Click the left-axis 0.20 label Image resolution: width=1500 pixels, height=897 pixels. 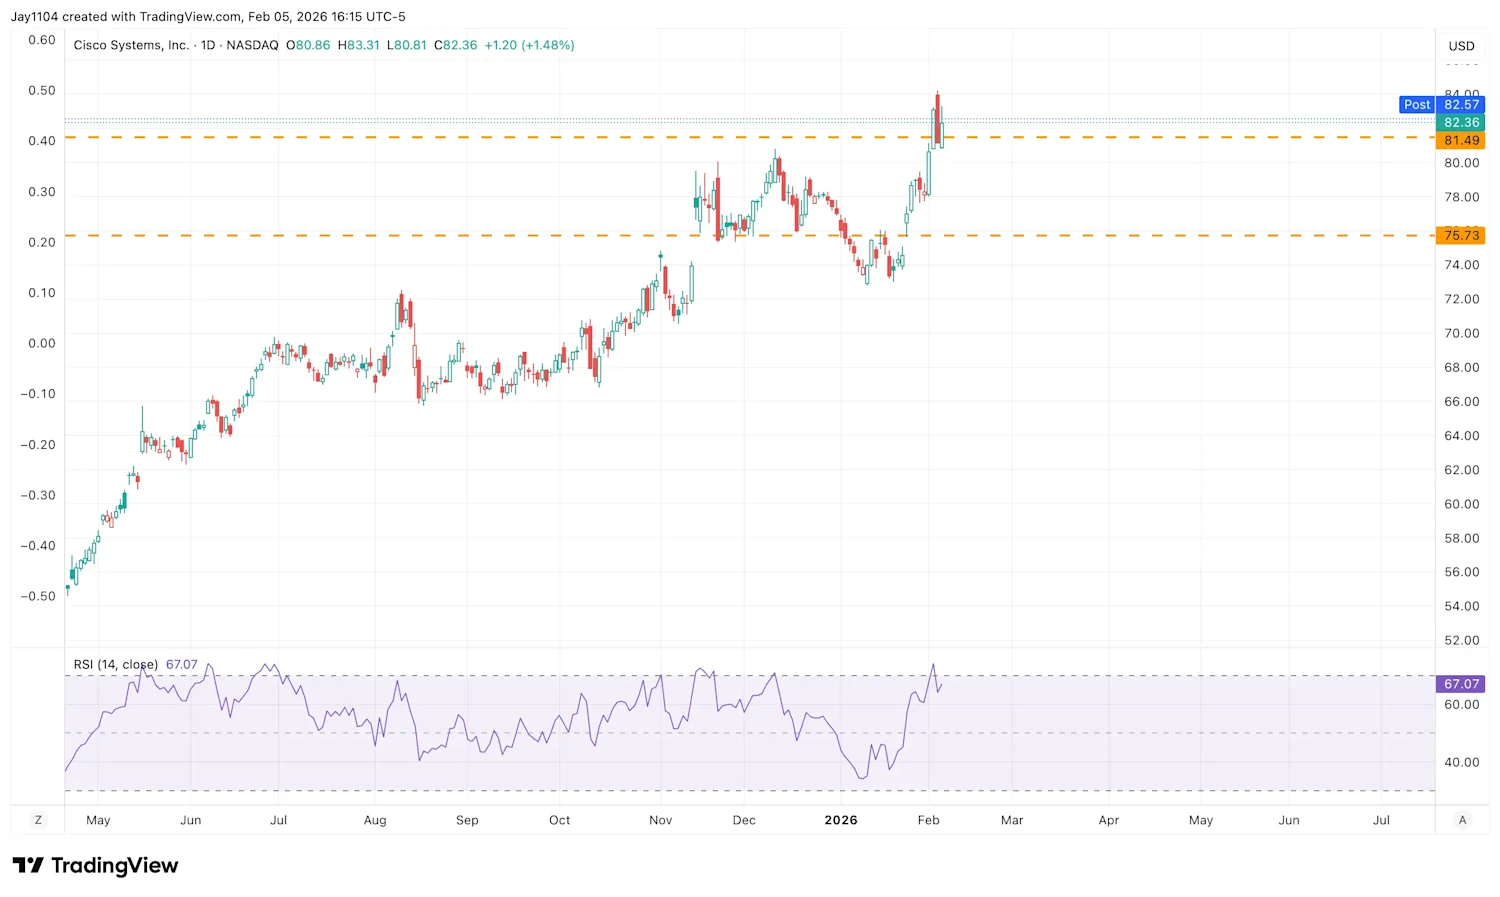42,243
